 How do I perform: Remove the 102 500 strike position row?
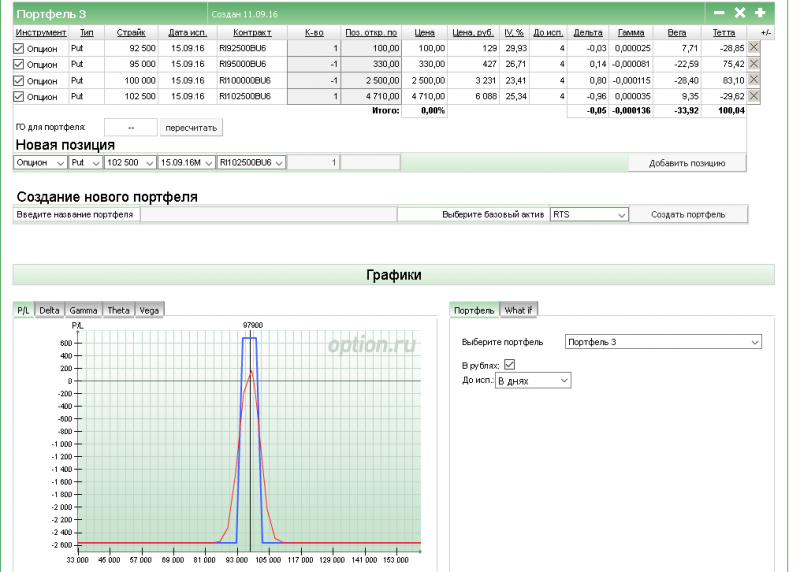click(754, 96)
